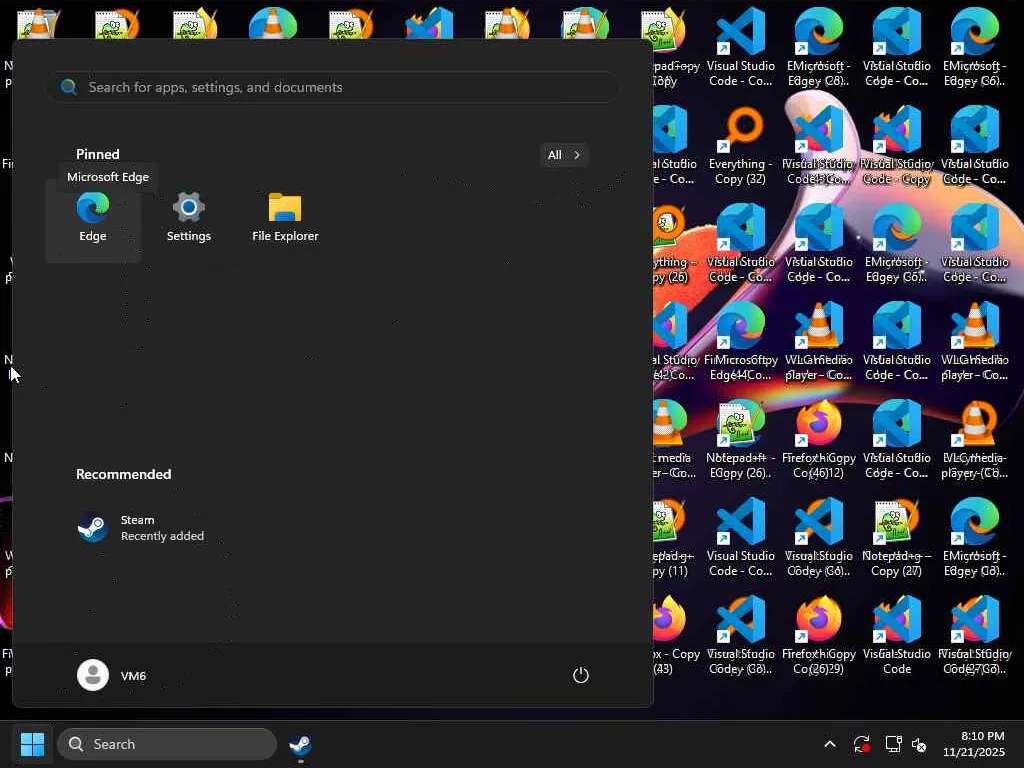The width and height of the screenshot is (1024, 768).
Task: Select Firefox Copy (26)(29) desktop shortcut
Action: tap(819, 636)
